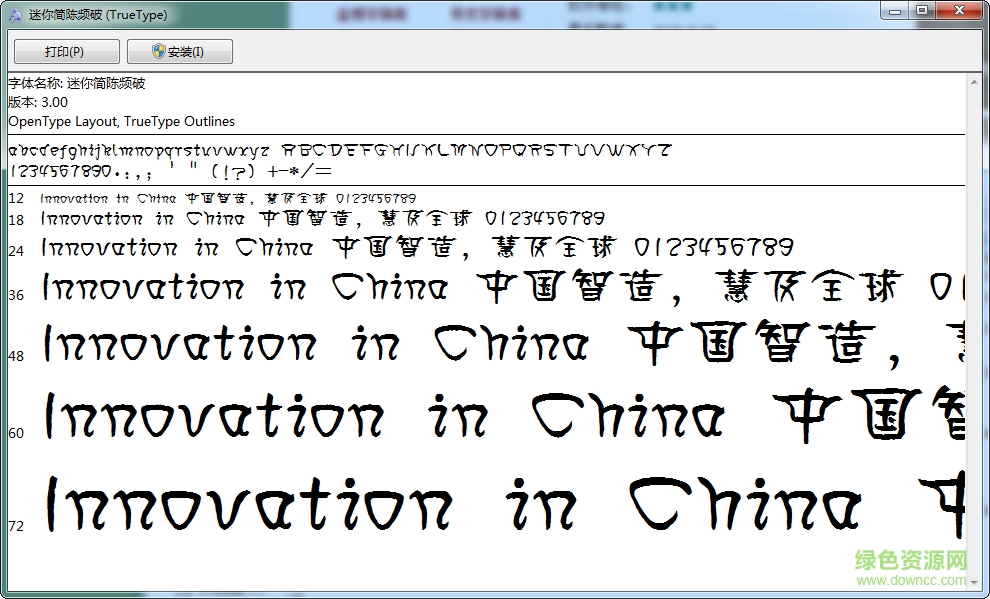Viewport: 990px width, 599px height.
Task: Close the font preview window
Action: click(959, 10)
